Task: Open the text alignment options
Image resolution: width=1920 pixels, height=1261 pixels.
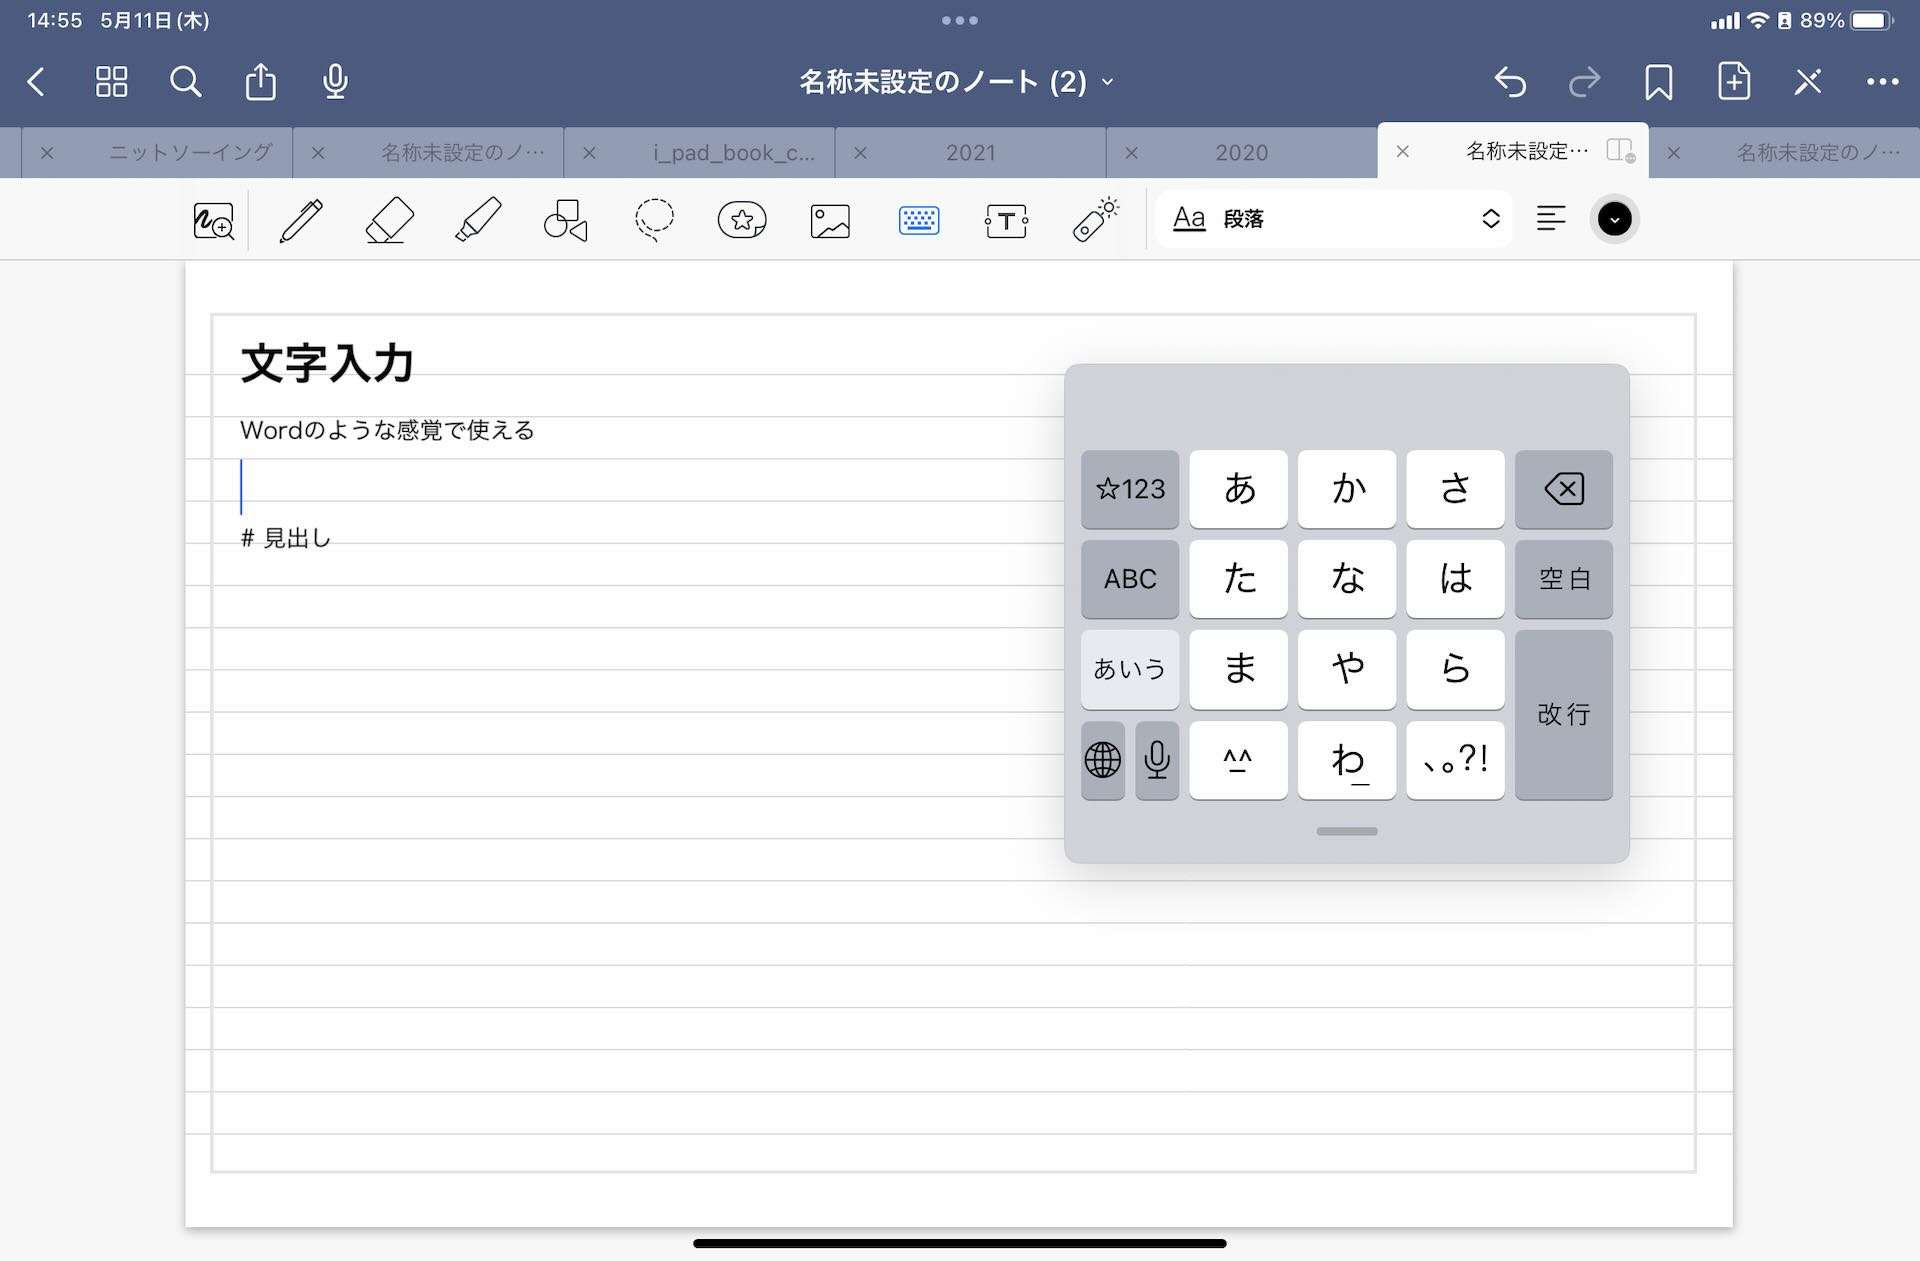Action: [1550, 219]
